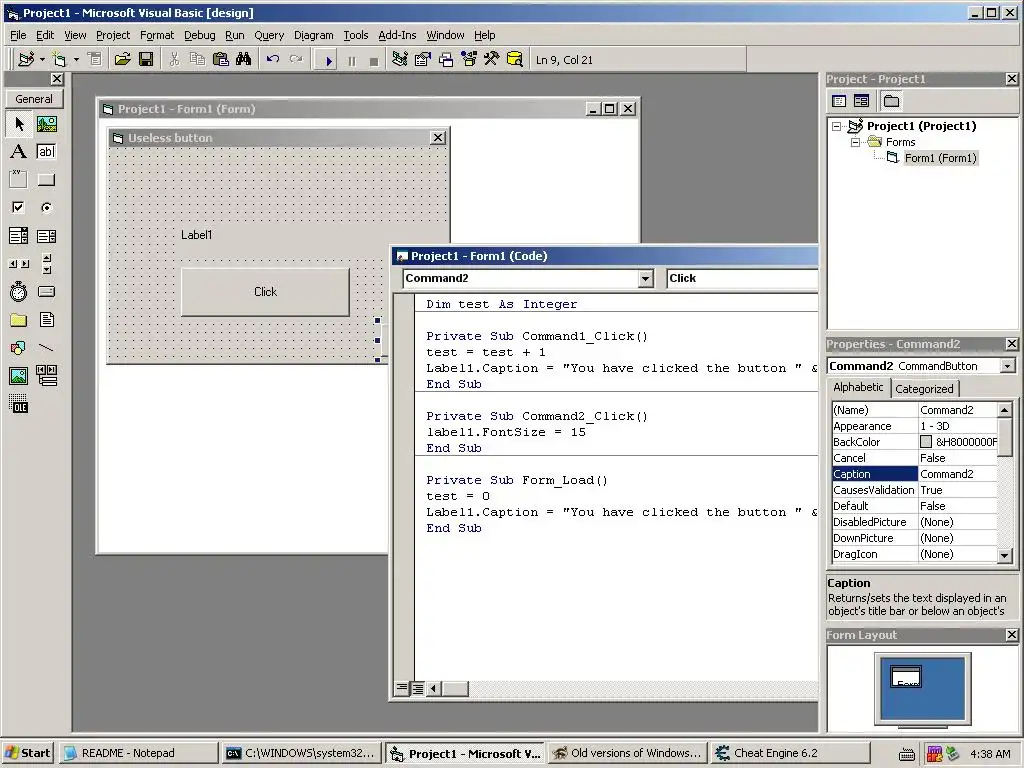Close the toolbox panel
The width and height of the screenshot is (1024, 768).
click(x=57, y=79)
